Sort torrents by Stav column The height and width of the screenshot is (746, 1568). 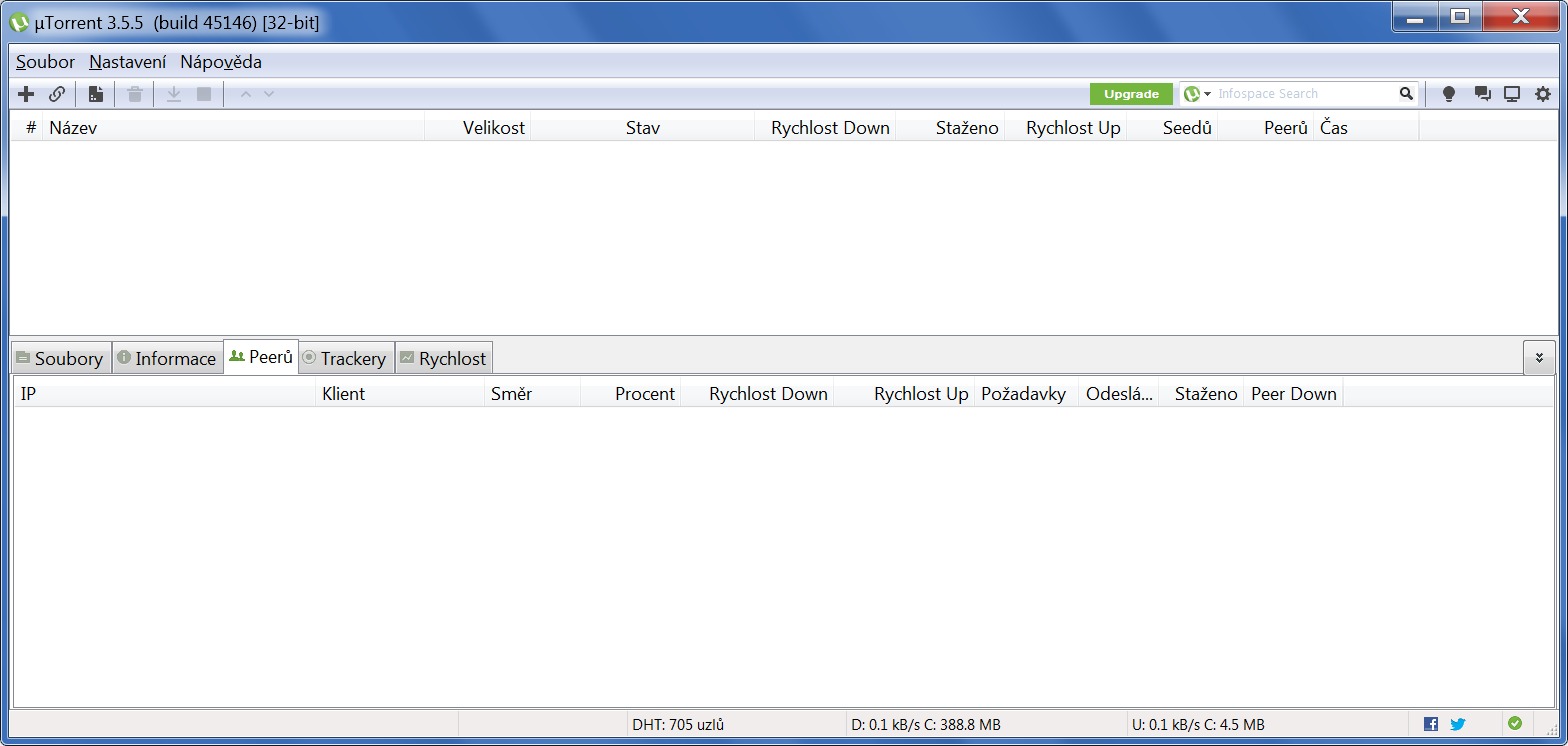(643, 128)
